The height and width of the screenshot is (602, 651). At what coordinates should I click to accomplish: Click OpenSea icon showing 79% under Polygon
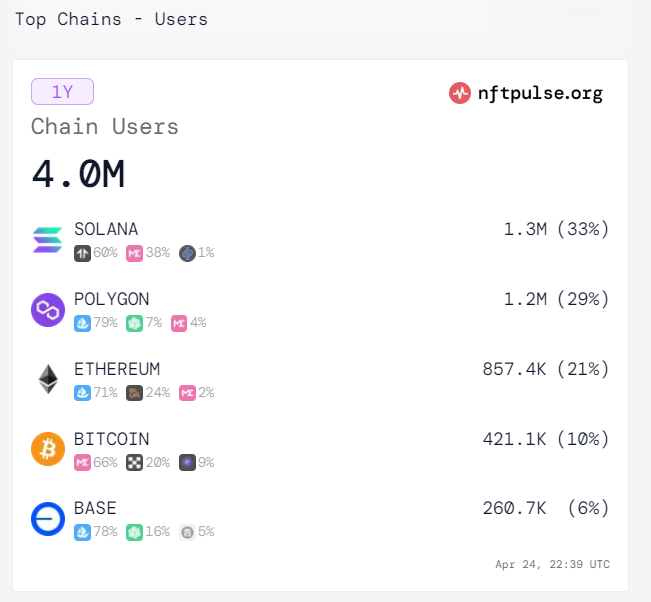(x=82, y=323)
